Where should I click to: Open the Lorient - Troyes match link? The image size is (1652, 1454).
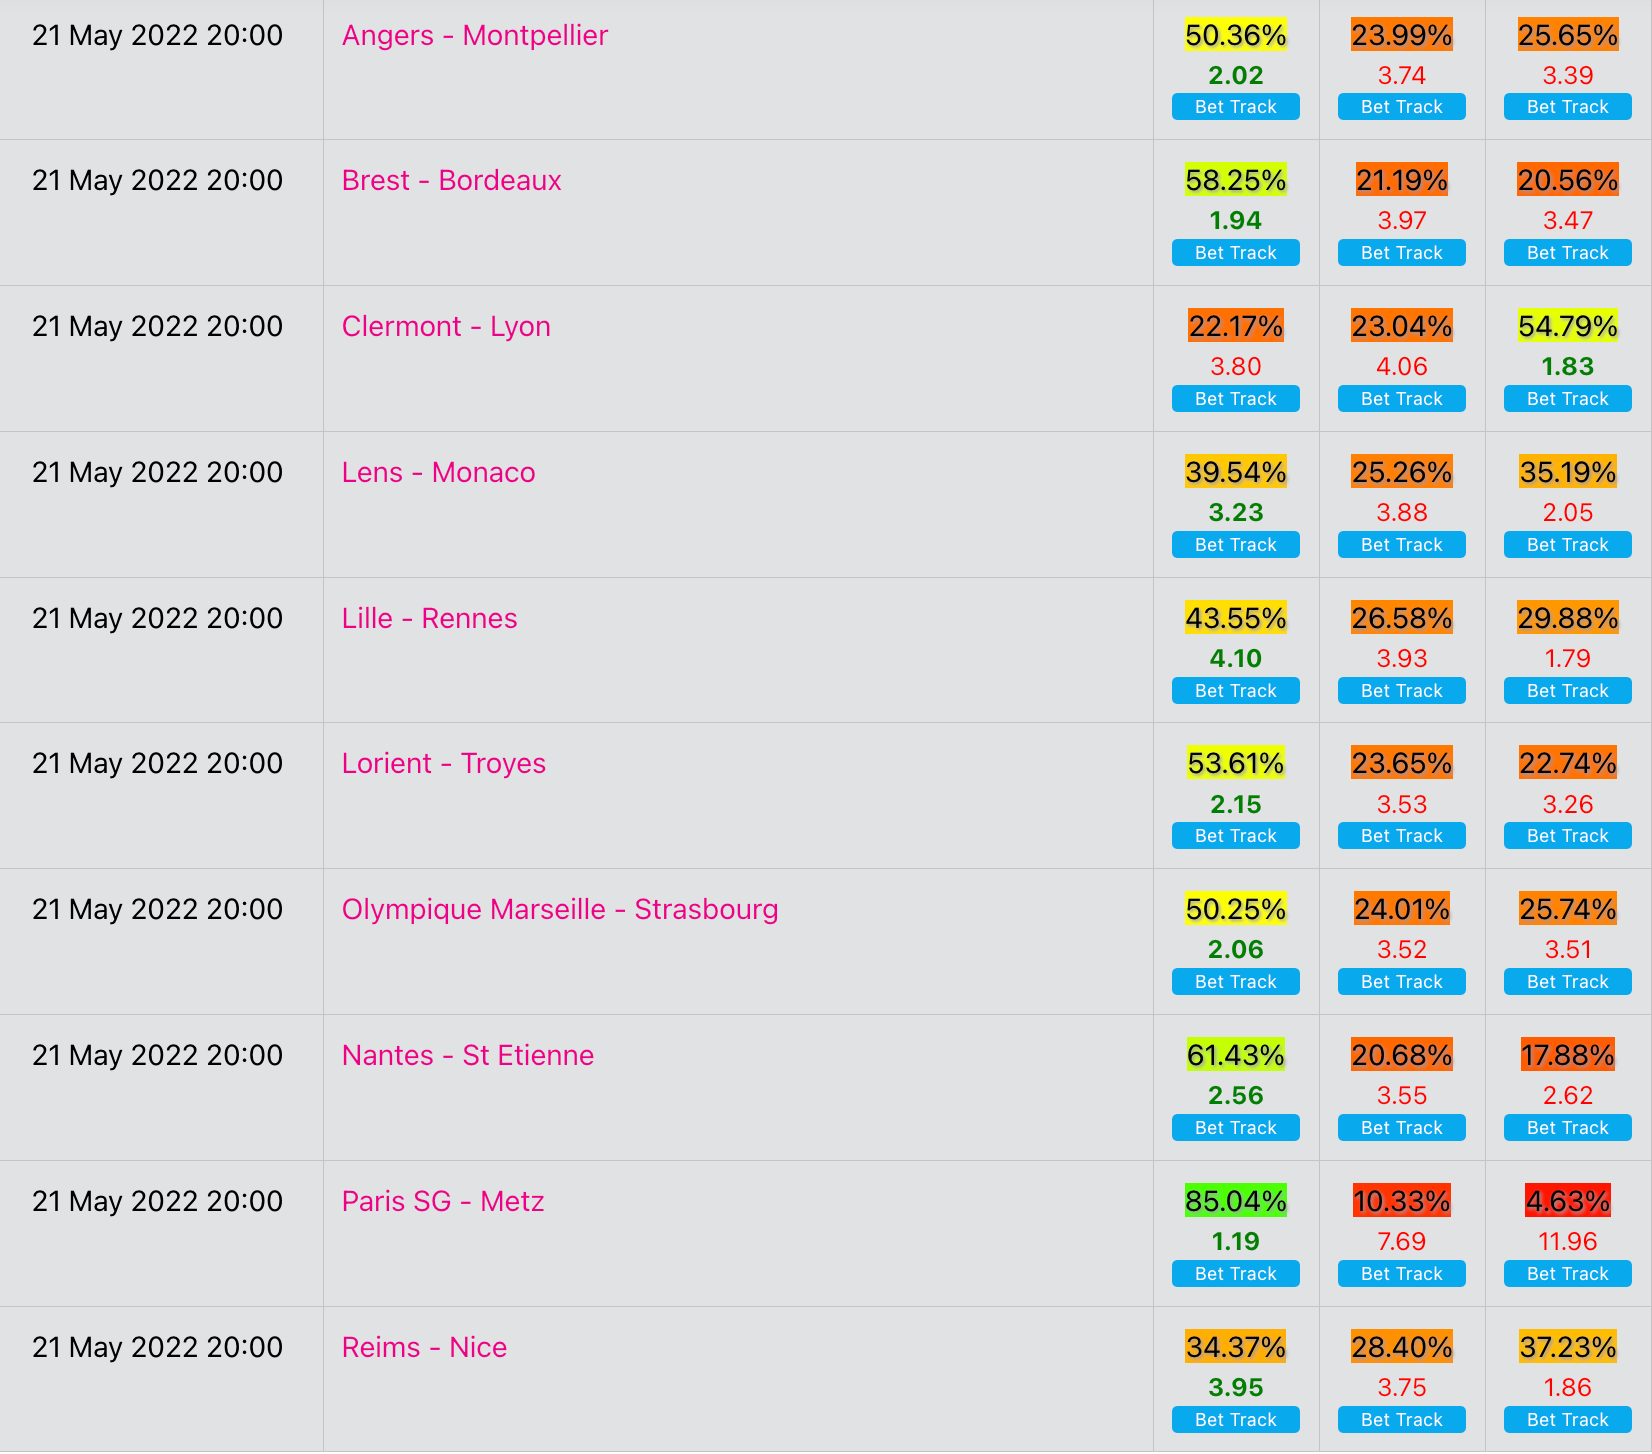click(x=443, y=763)
